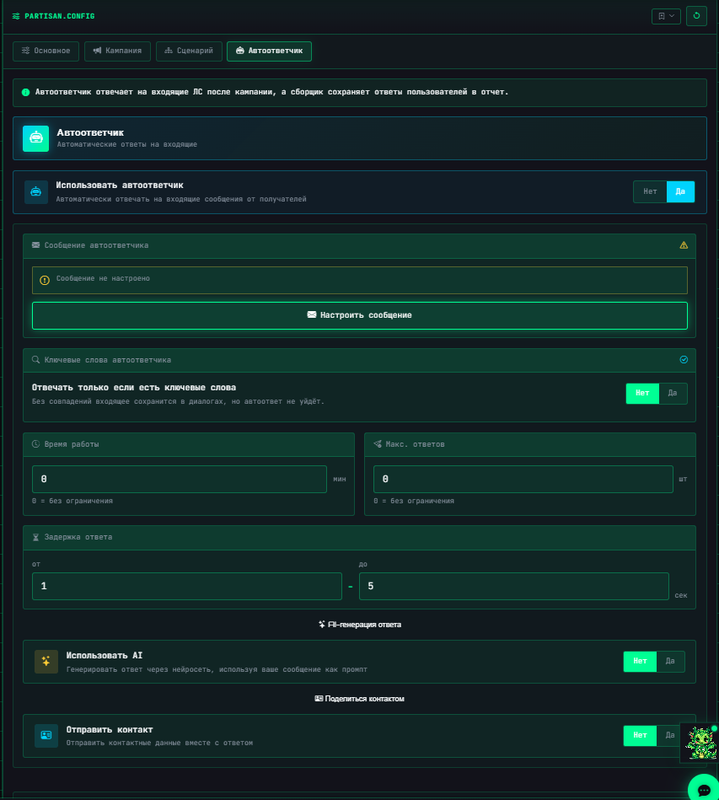This screenshot has height=800, width=719.
Task: Set Отправить контакт to Да
Action: pyautogui.click(x=670, y=736)
